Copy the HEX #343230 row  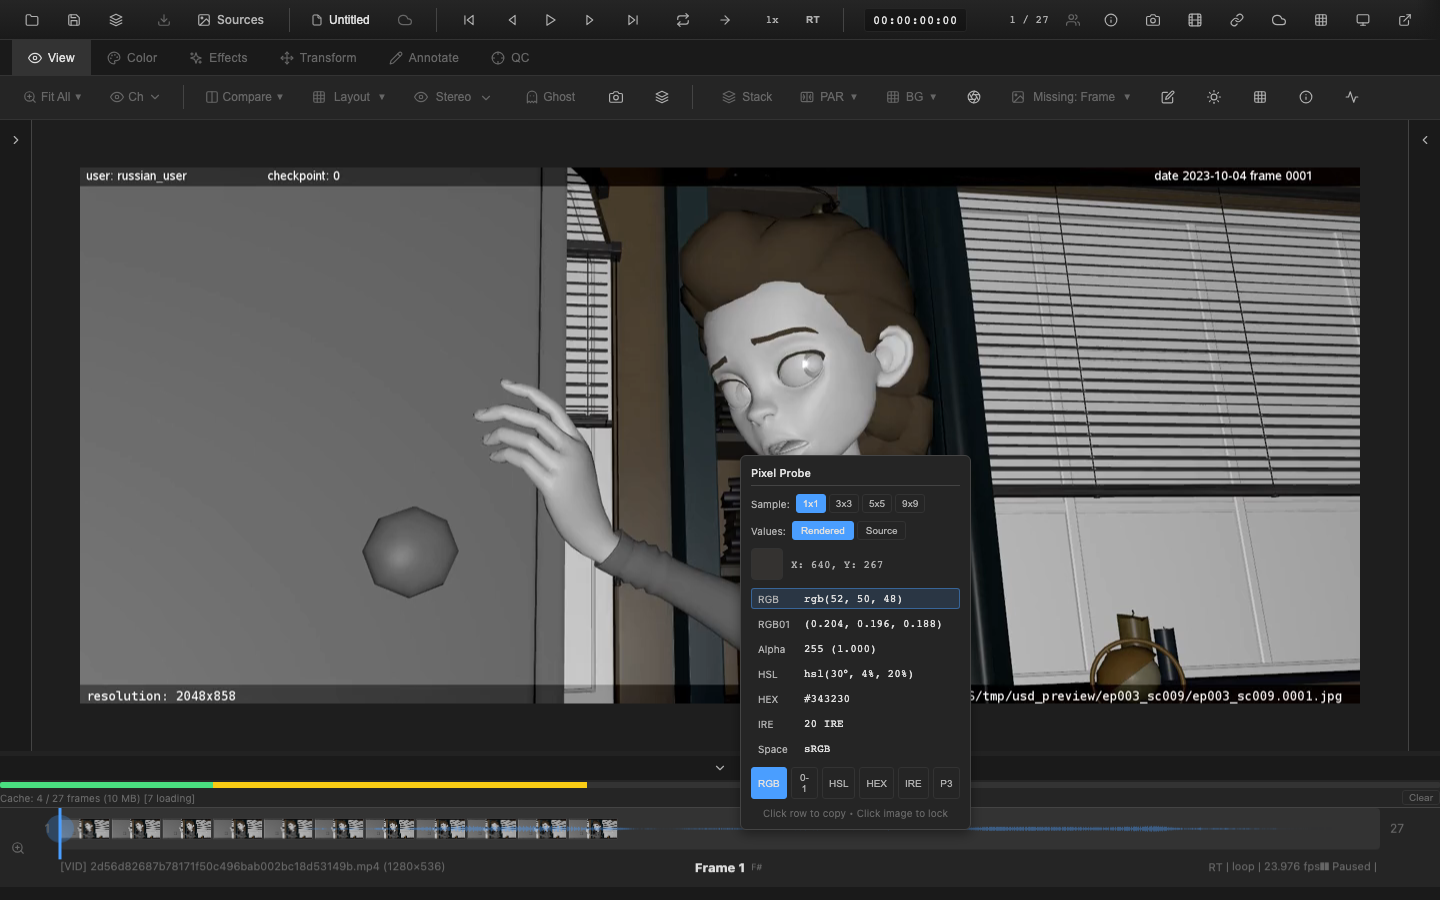[855, 699]
